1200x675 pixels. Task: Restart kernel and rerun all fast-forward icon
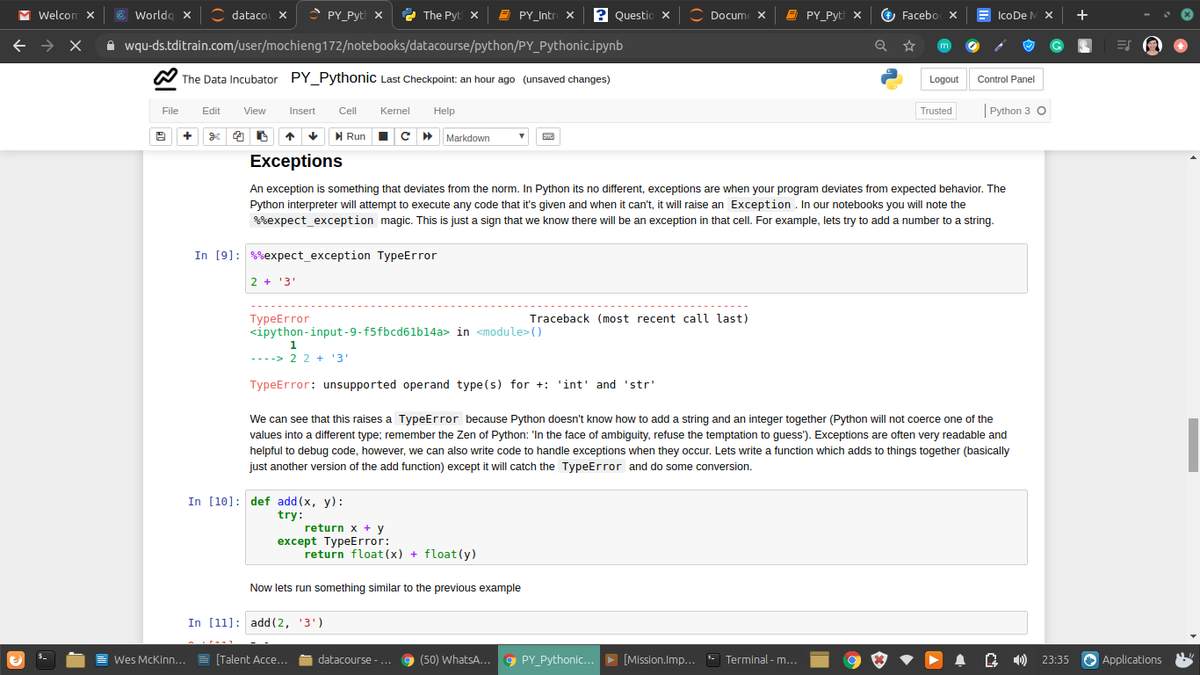click(426, 137)
